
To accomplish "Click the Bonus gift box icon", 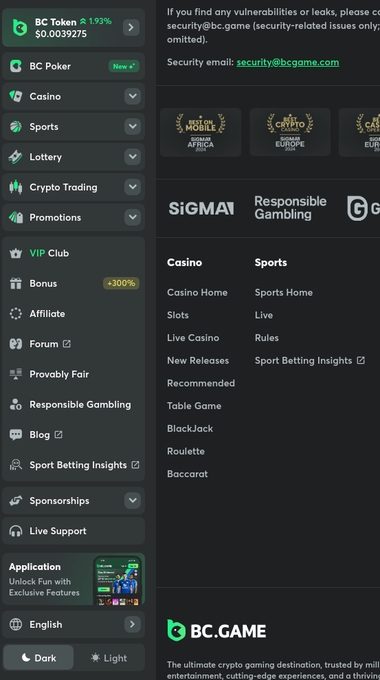I will 16,284.
